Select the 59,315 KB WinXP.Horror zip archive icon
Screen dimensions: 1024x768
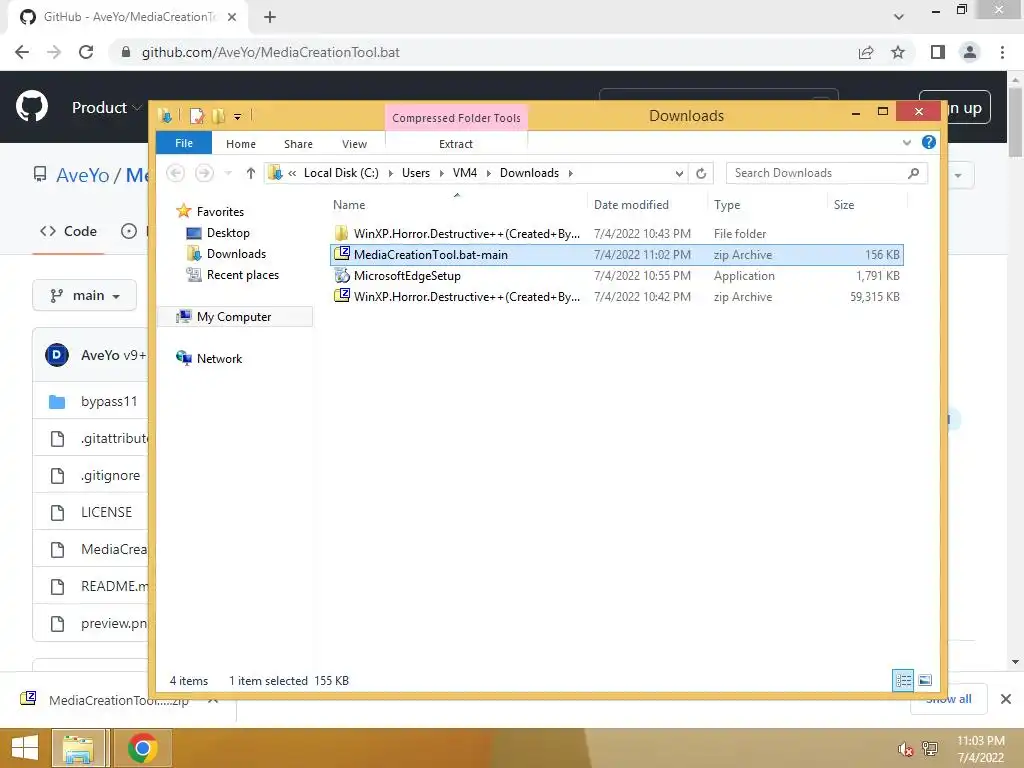click(342, 296)
